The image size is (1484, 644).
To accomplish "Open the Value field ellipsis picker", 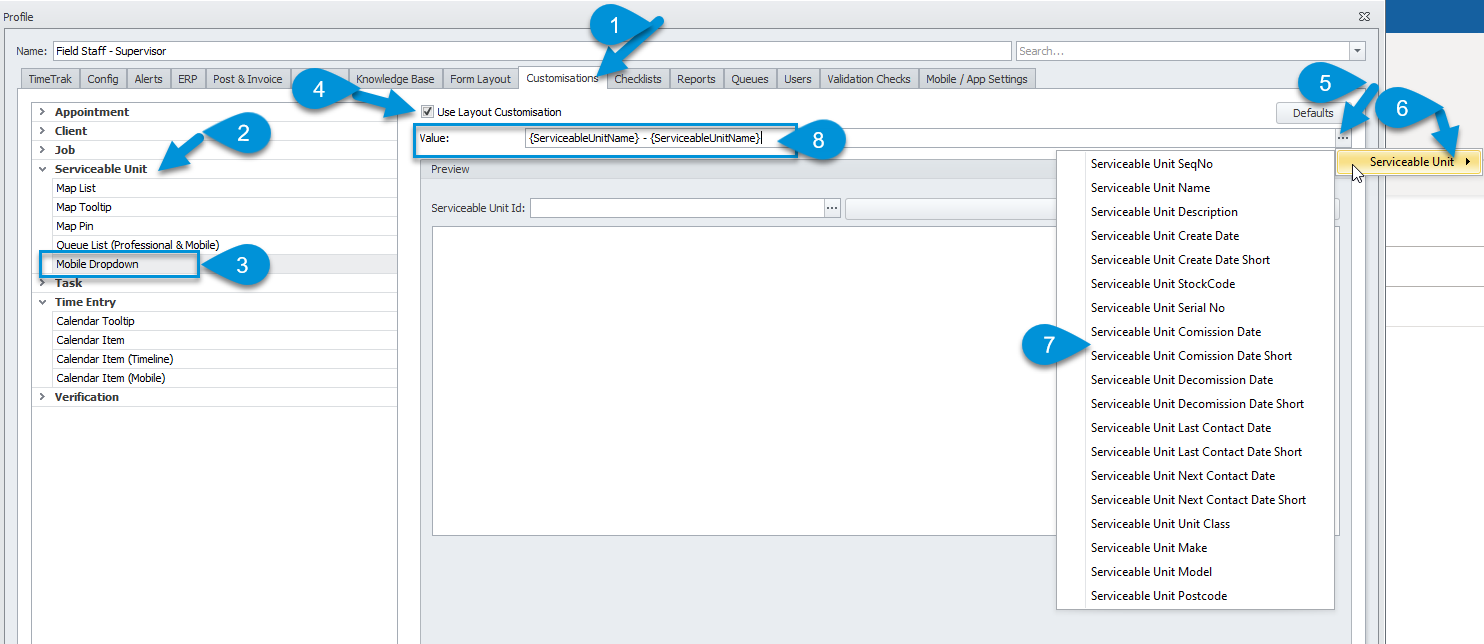I will [x=1342, y=137].
